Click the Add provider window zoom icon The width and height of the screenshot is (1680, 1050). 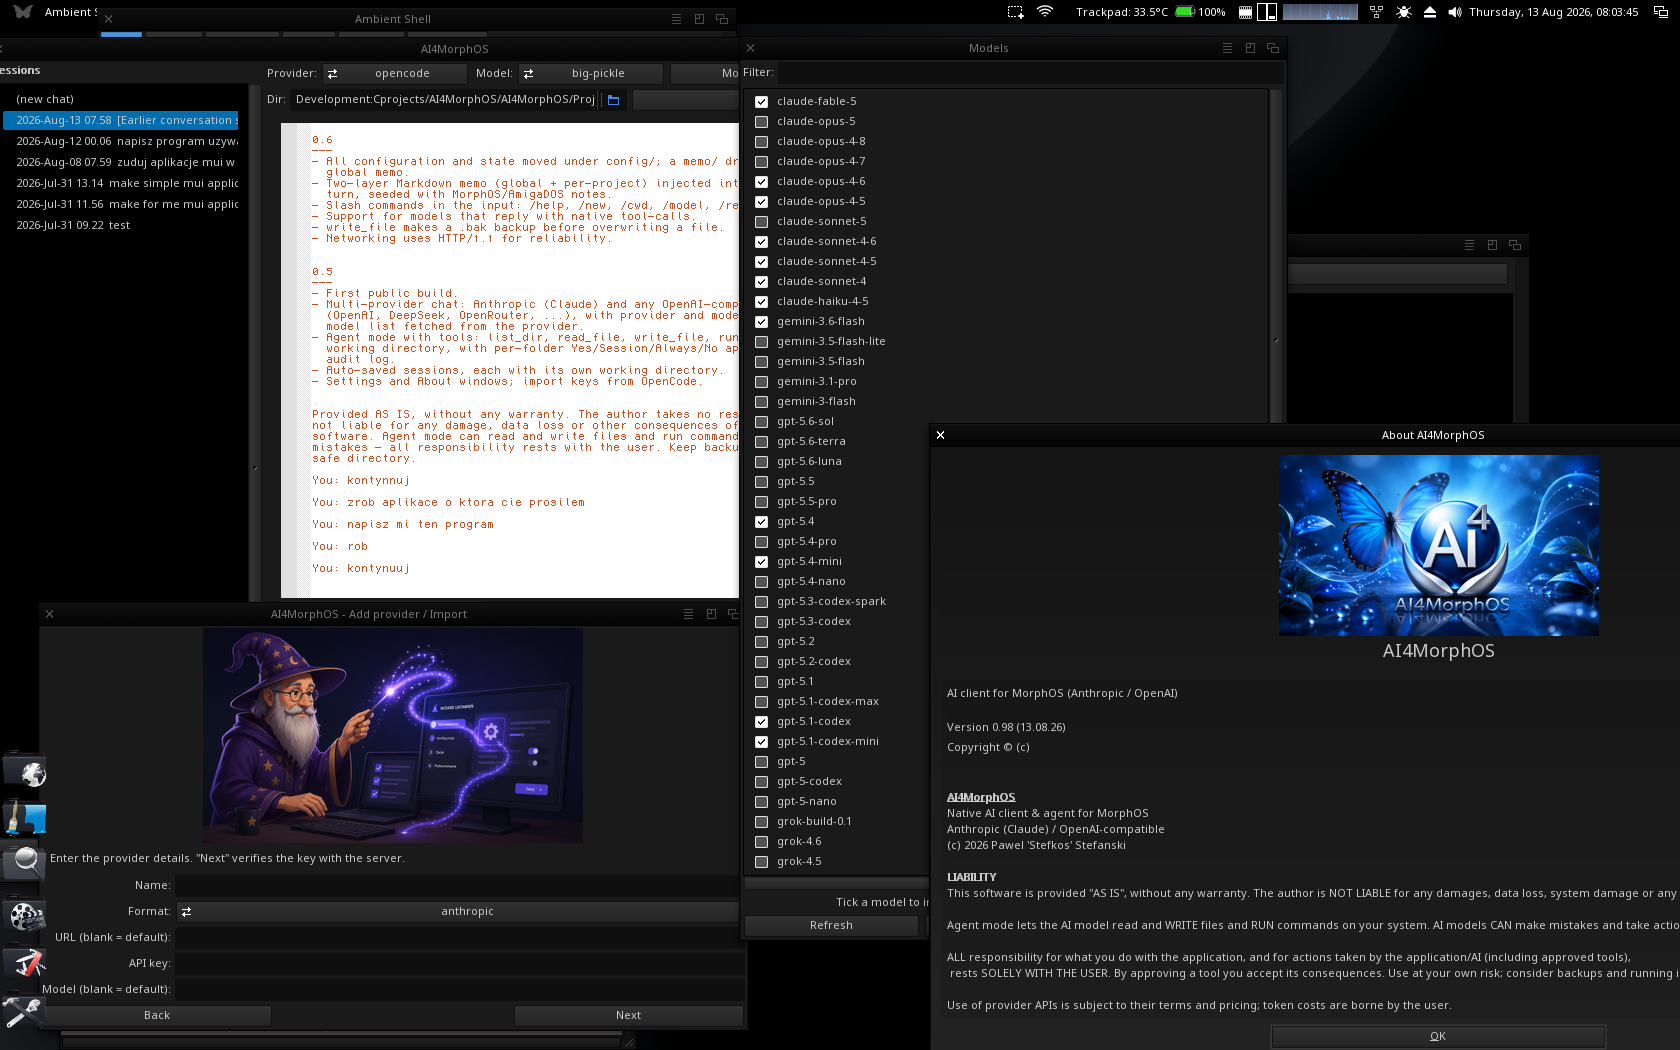coord(711,614)
